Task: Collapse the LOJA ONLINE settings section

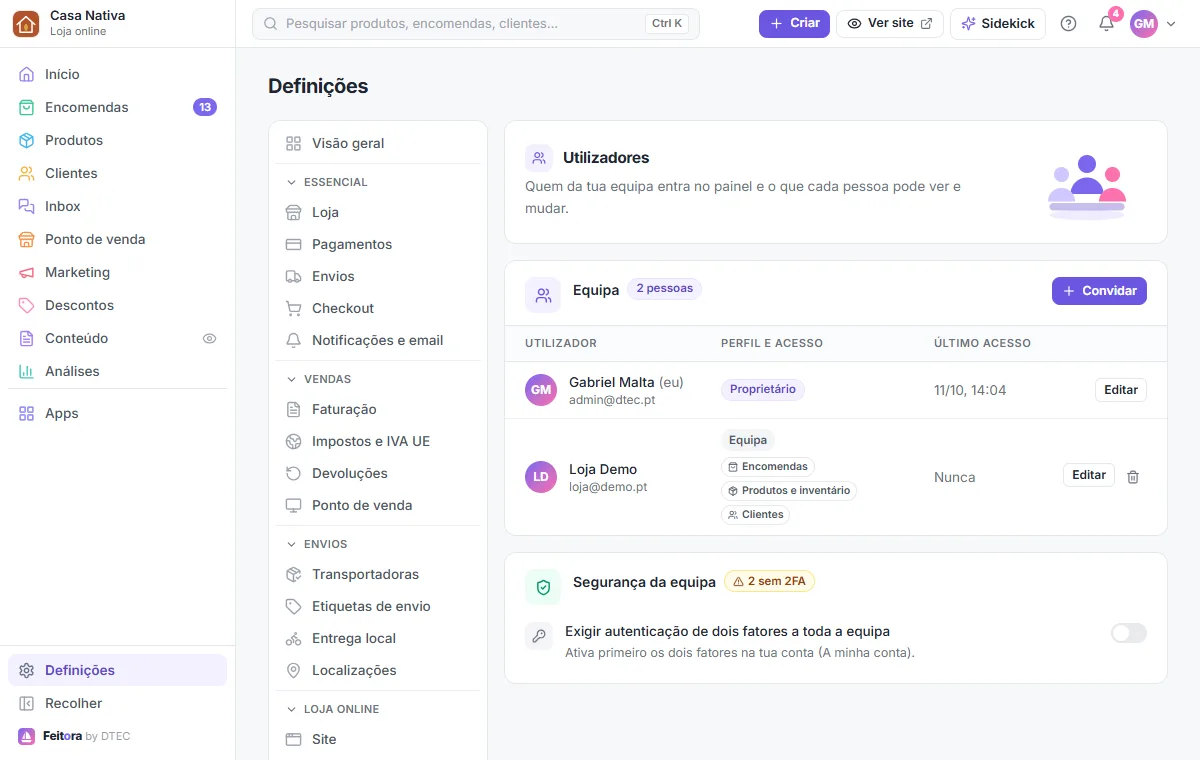Action: [x=333, y=709]
